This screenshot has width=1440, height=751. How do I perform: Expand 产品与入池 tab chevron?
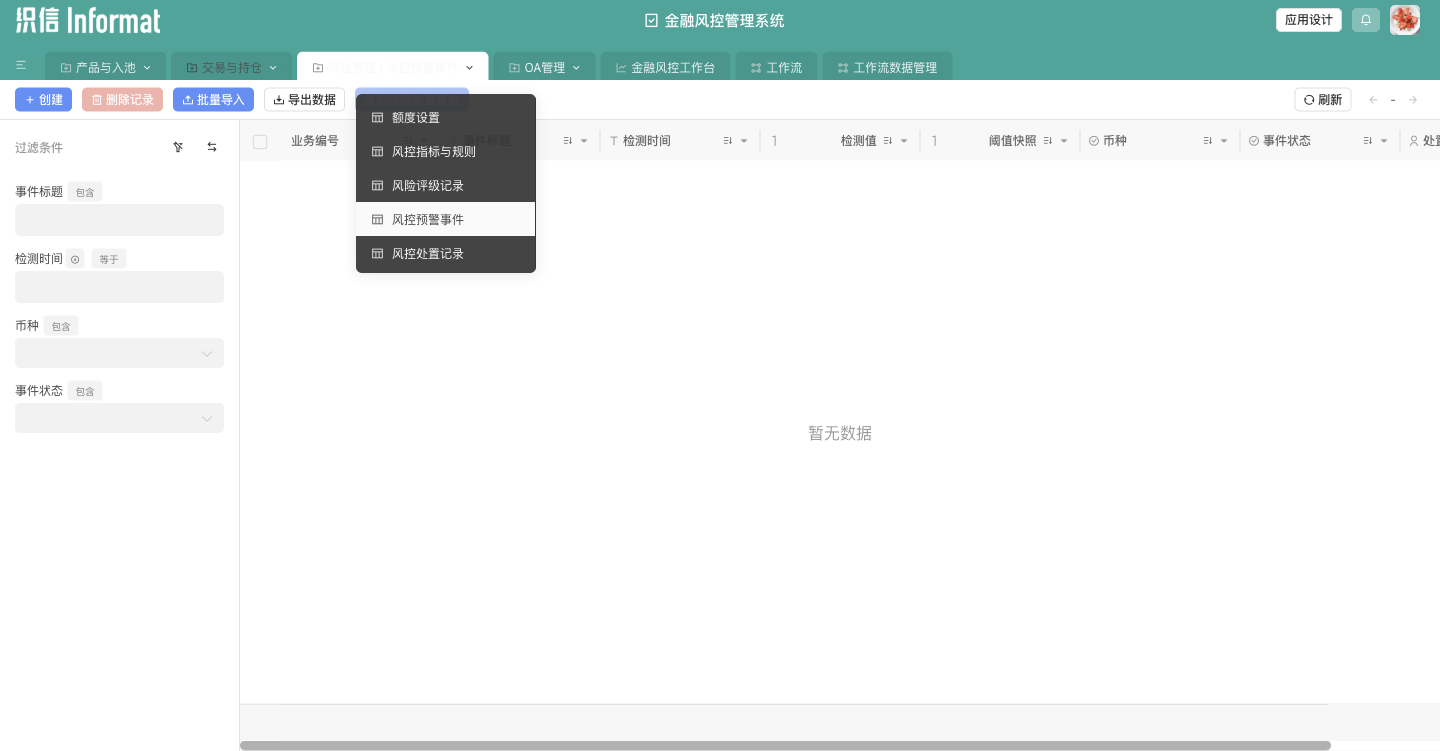pos(147,68)
